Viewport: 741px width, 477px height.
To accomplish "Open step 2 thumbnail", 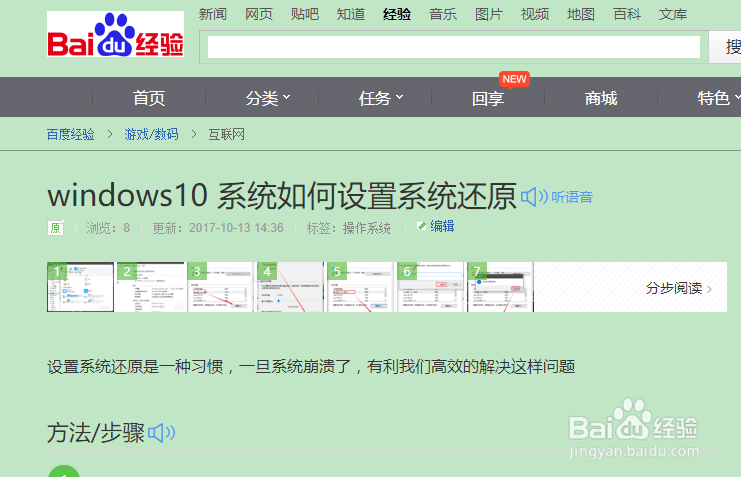I will (151, 287).
